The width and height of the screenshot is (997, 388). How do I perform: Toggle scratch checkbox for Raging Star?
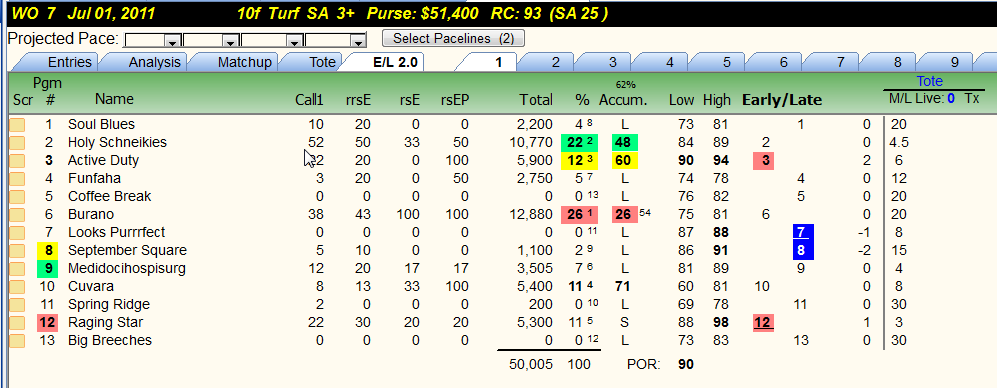point(17,322)
